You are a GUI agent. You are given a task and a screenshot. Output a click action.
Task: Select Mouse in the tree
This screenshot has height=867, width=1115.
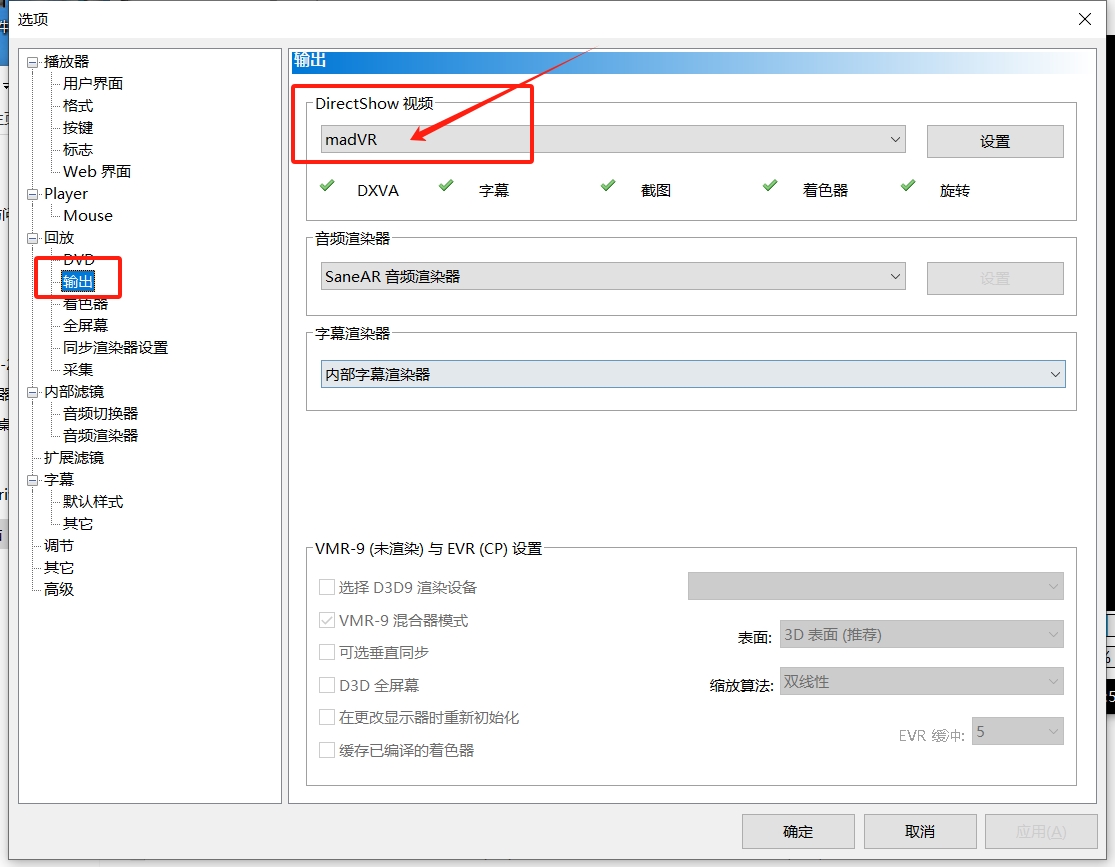coord(87,216)
